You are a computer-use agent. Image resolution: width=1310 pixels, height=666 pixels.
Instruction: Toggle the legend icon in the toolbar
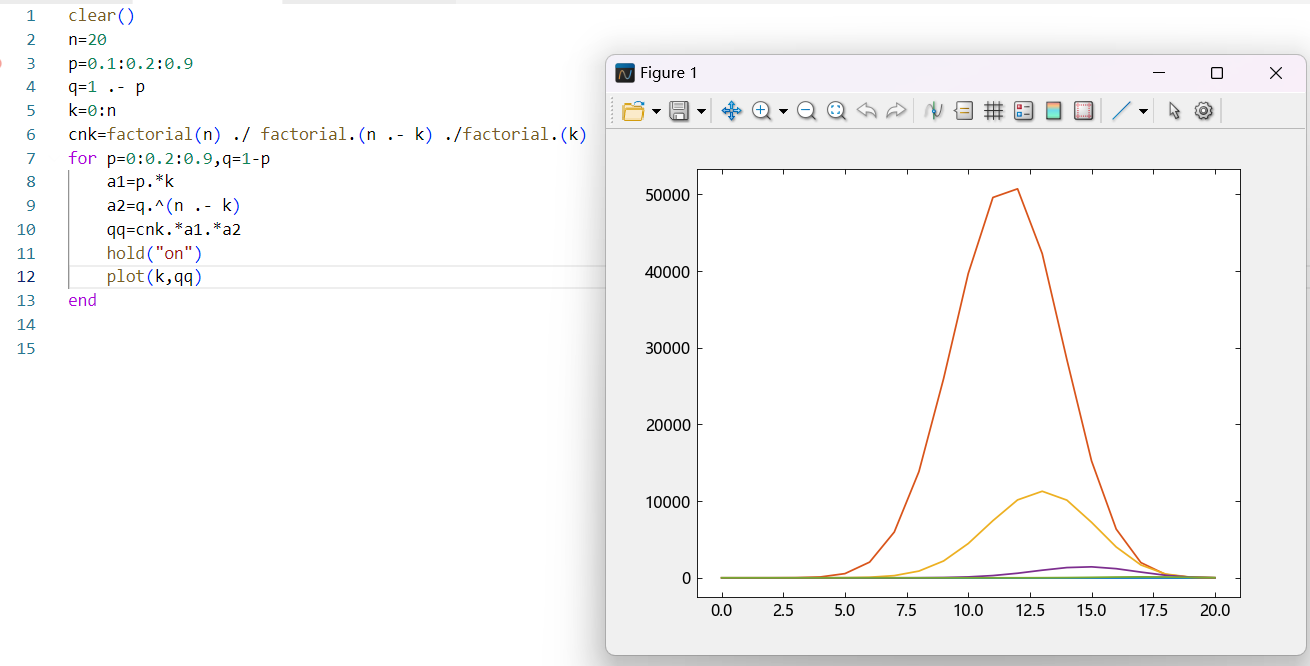(x=1023, y=111)
